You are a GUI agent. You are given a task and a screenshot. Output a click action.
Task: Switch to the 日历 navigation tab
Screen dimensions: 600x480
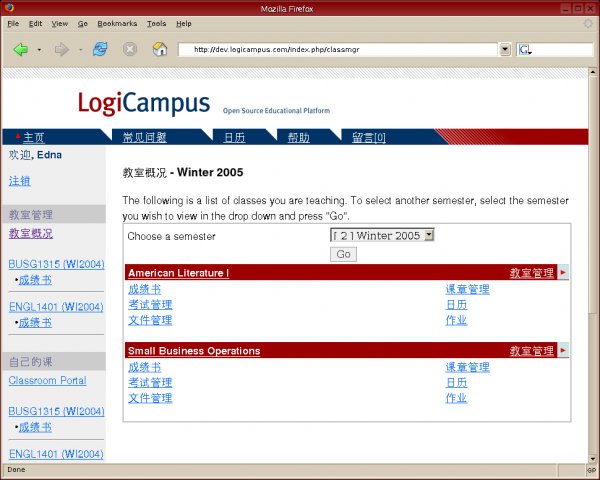click(x=234, y=137)
